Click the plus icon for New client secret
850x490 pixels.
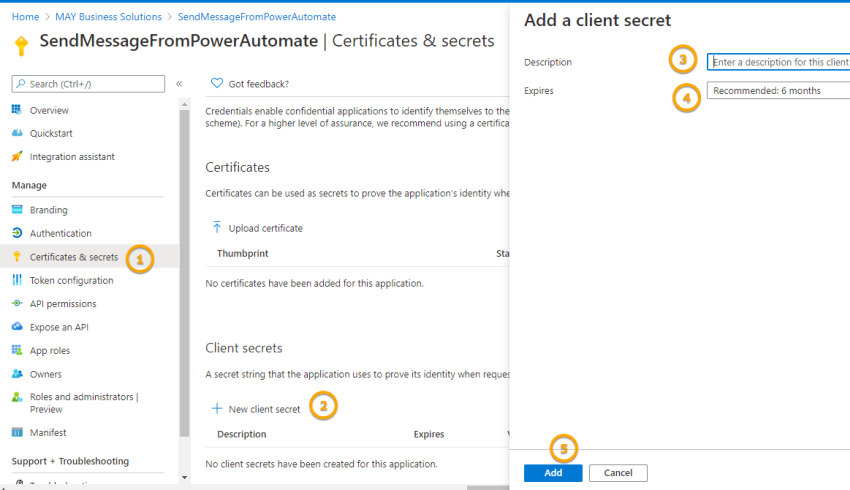(x=217, y=408)
